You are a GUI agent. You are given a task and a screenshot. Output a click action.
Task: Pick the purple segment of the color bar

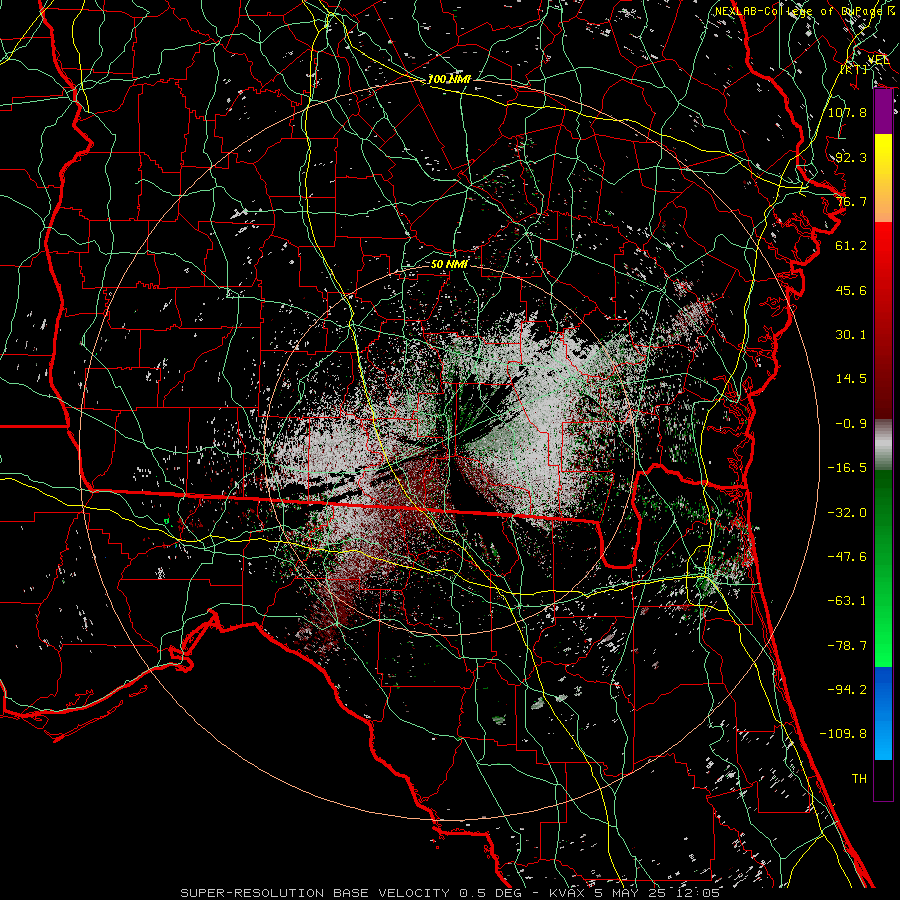click(883, 112)
